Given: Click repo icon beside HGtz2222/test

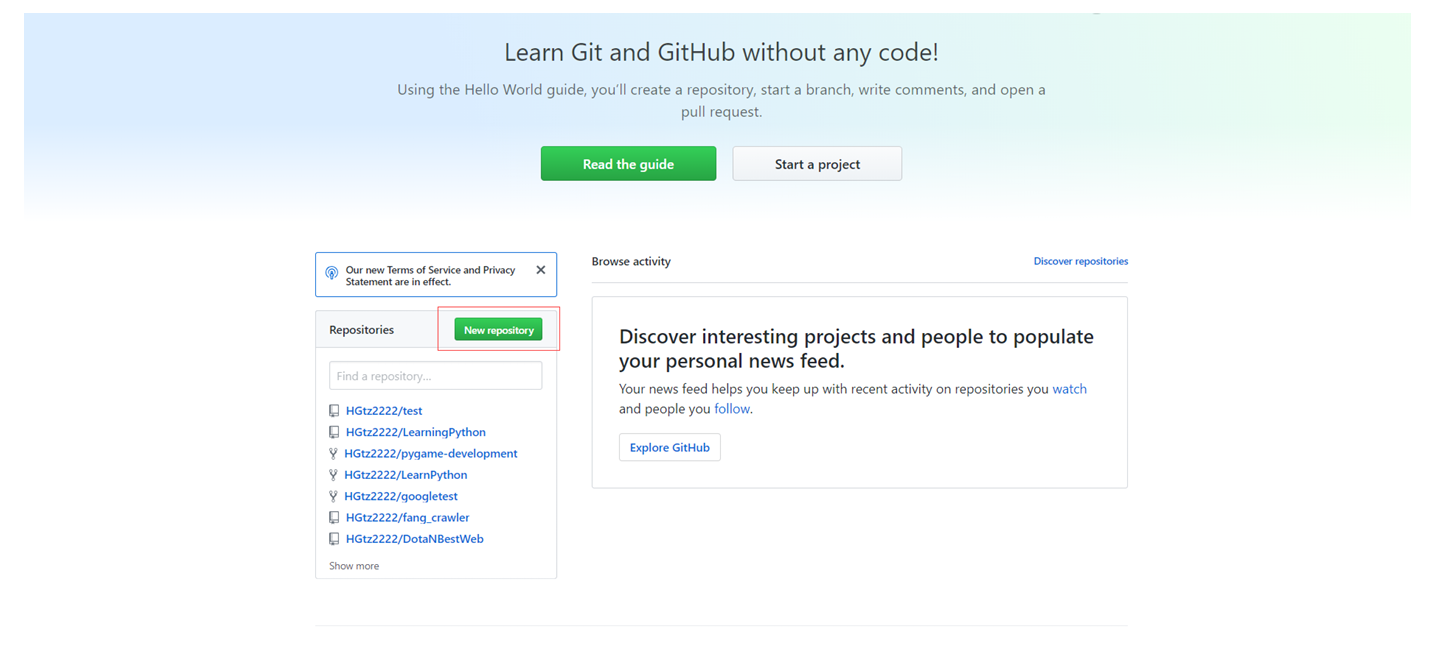Looking at the screenshot, I should (x=334, y=411).
